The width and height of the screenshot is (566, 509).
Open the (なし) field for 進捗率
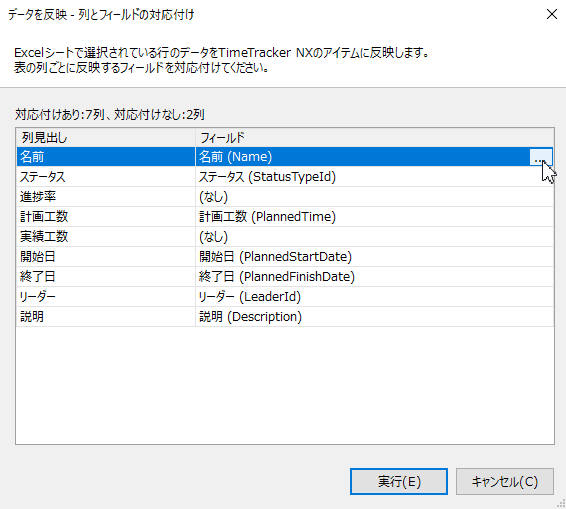coord(374,197)
